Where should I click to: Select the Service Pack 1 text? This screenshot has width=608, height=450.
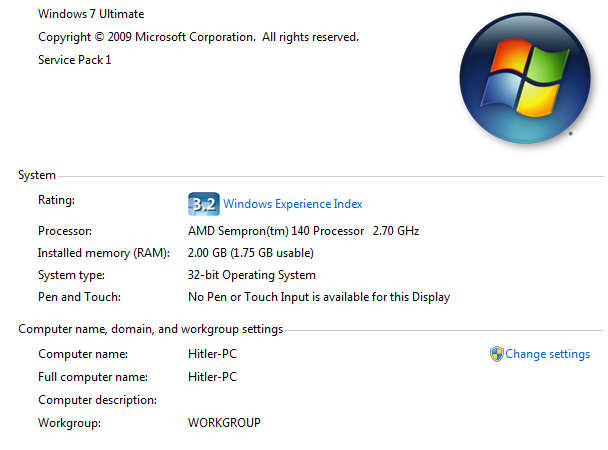click(75, 60)
